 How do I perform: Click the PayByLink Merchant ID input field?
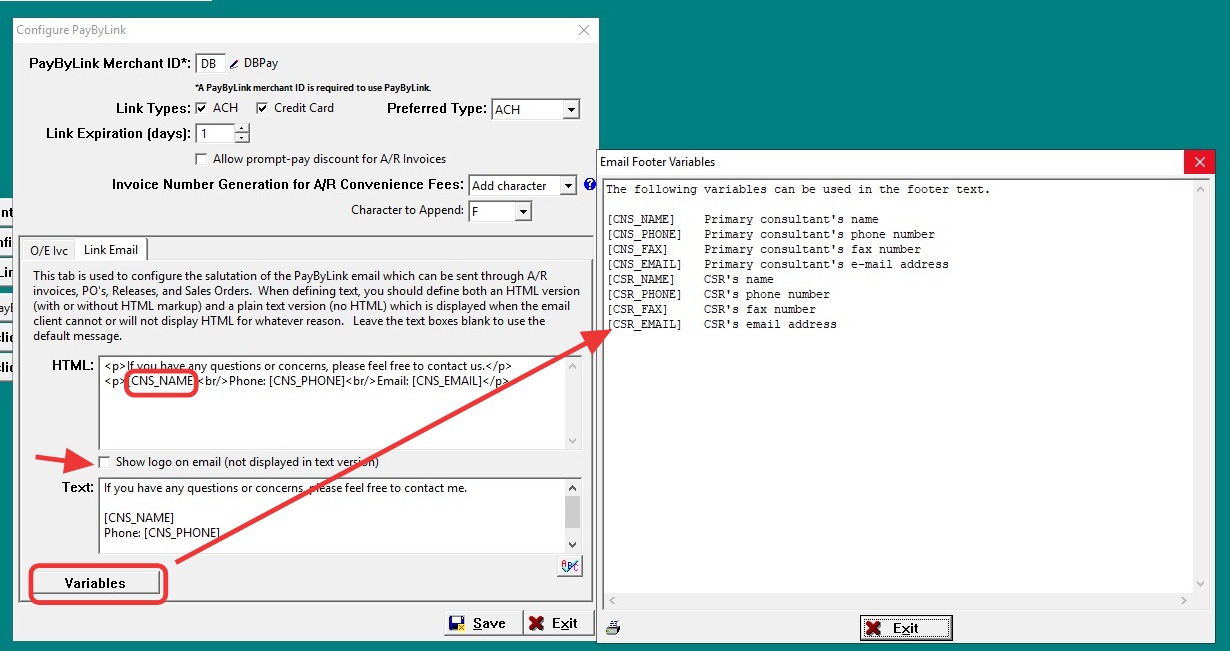(210, 63)
